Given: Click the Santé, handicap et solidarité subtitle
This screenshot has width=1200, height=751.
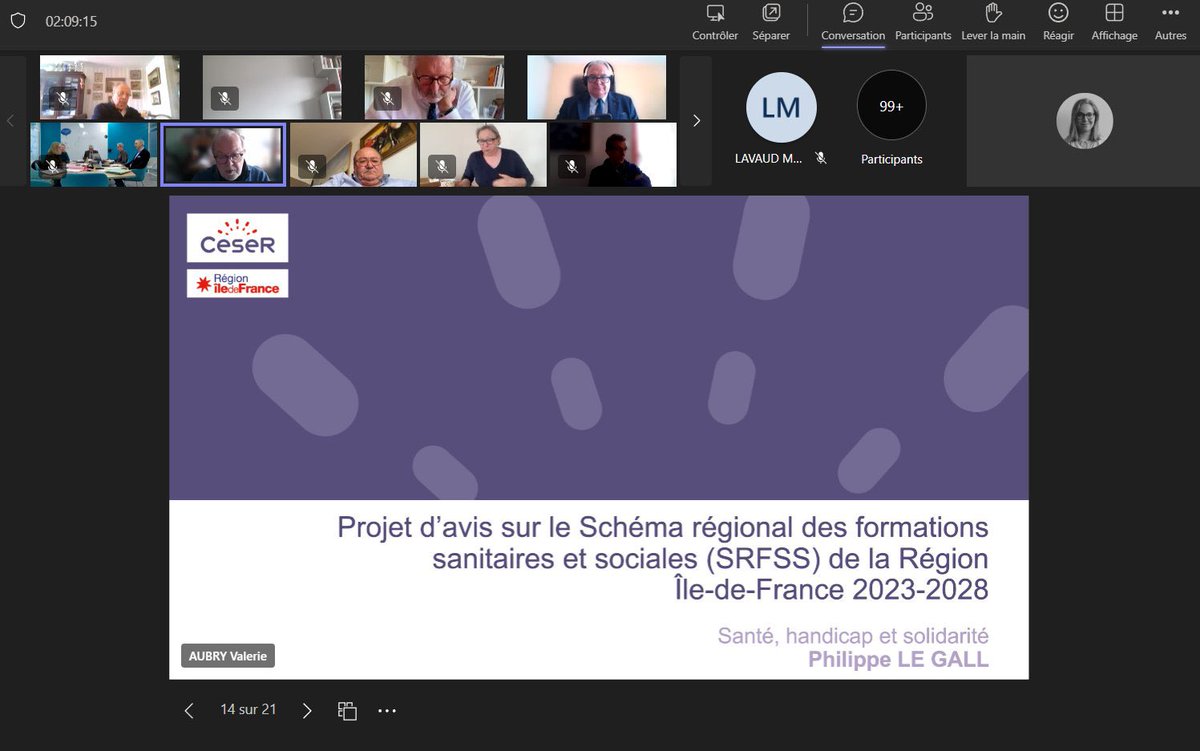Looking at the screenshot, I should click(x=853, y=635).
